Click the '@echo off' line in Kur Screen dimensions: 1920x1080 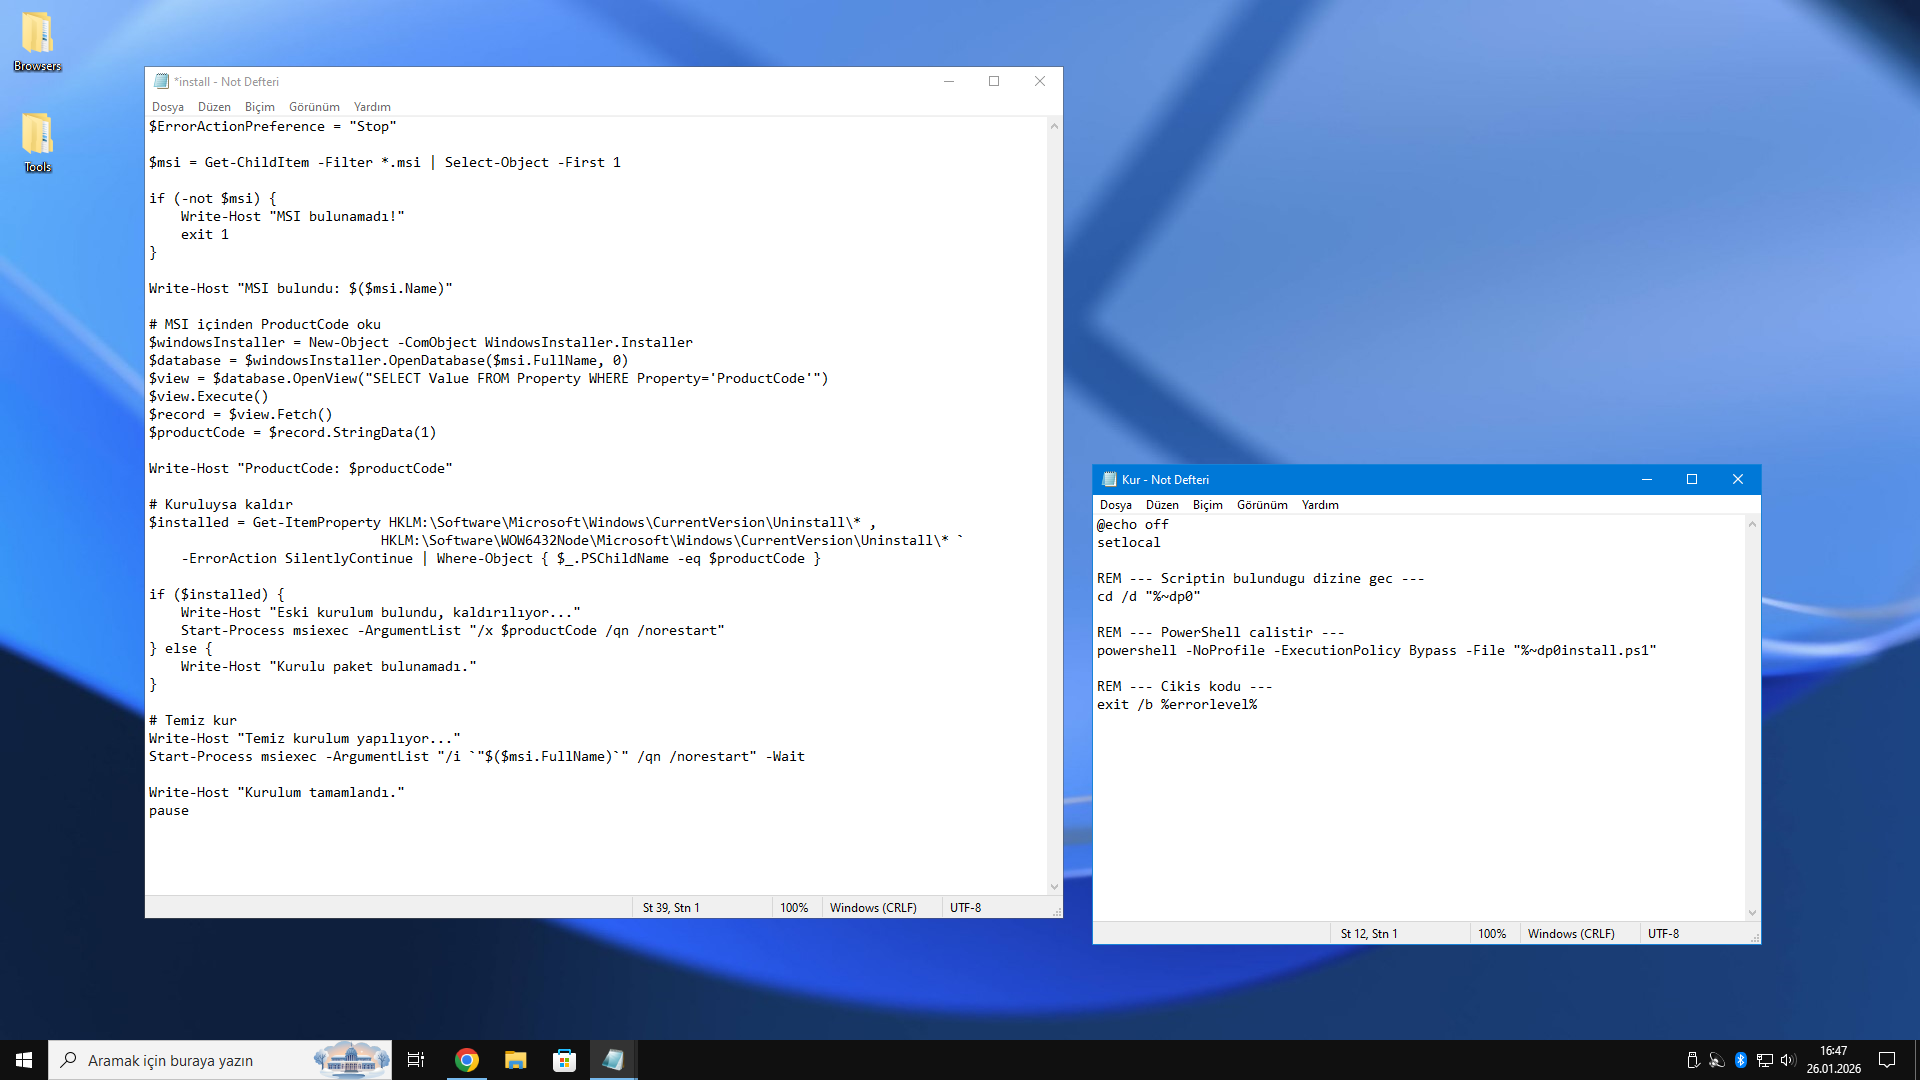tap(1133, 524)
